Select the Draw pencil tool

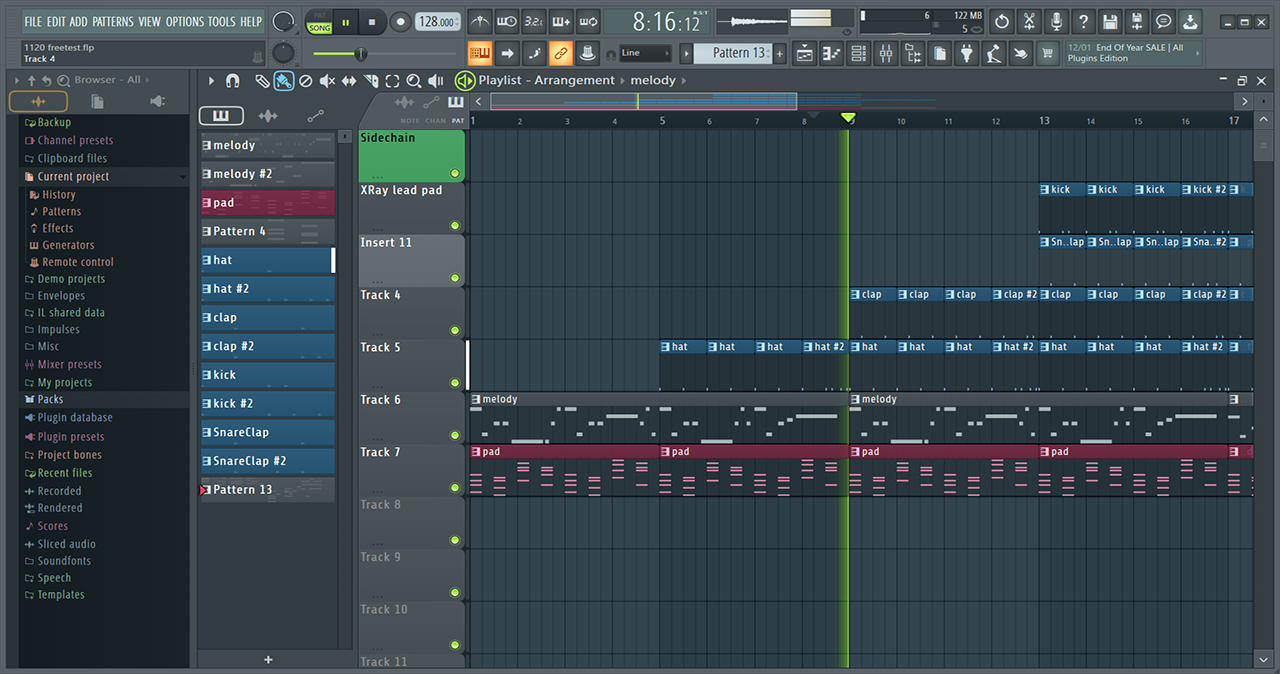pyautogui.click(x=262, y=81)
